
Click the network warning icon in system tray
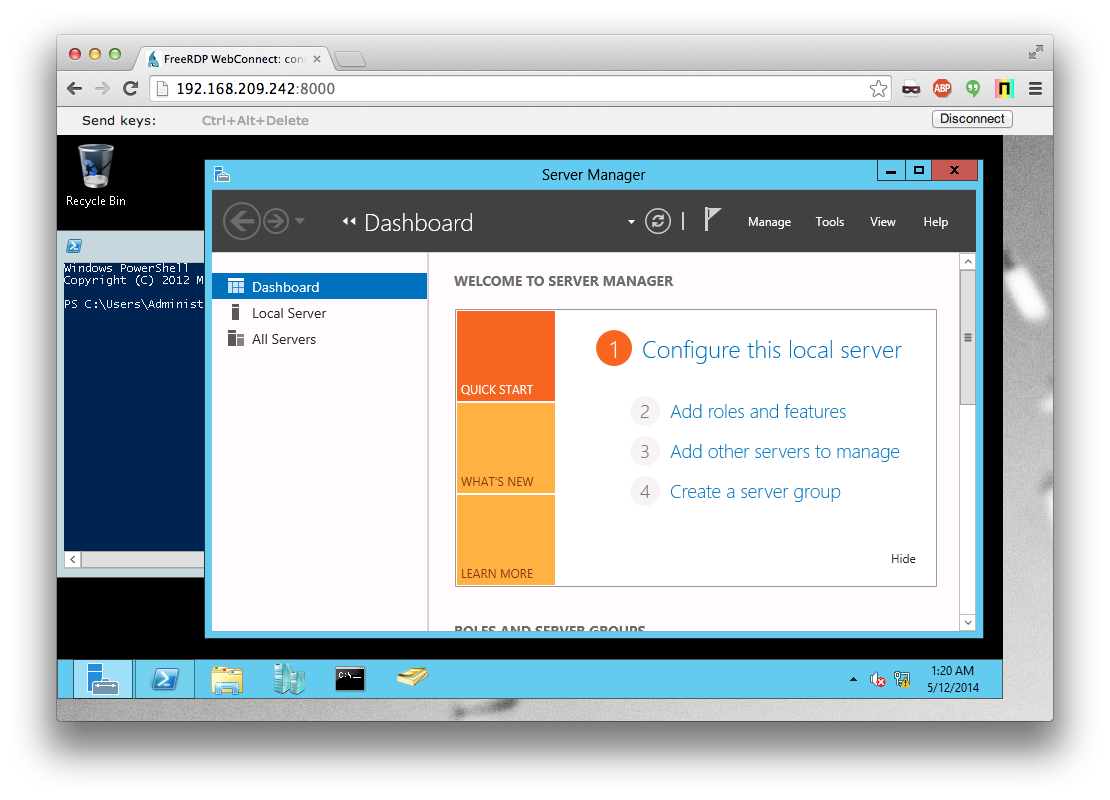tap(901, 679)
